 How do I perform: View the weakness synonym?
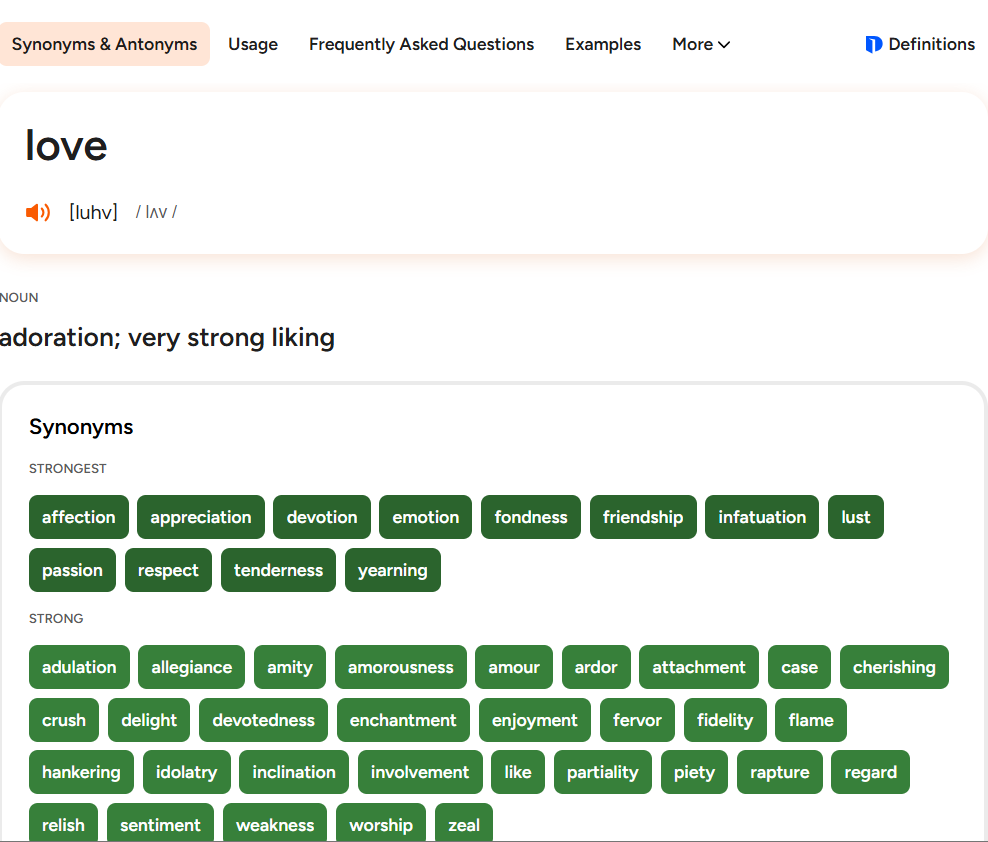[275, 823]
